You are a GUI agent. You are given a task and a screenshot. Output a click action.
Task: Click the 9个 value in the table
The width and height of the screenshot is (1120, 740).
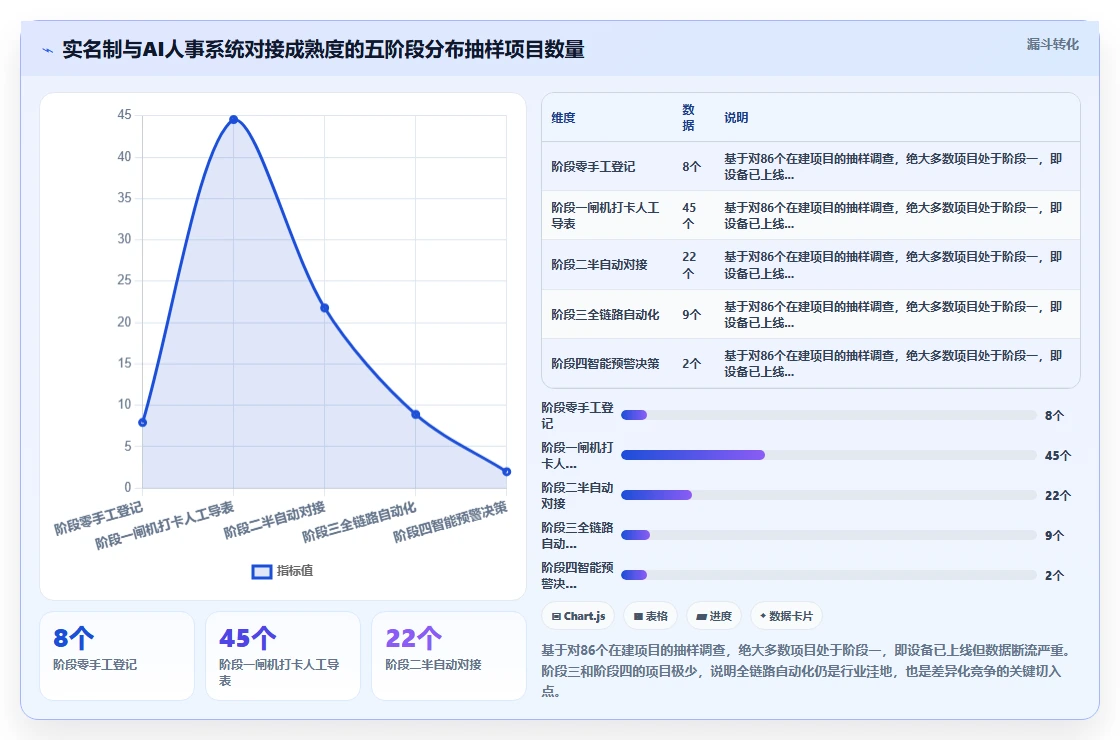click(x=691, y=314)
